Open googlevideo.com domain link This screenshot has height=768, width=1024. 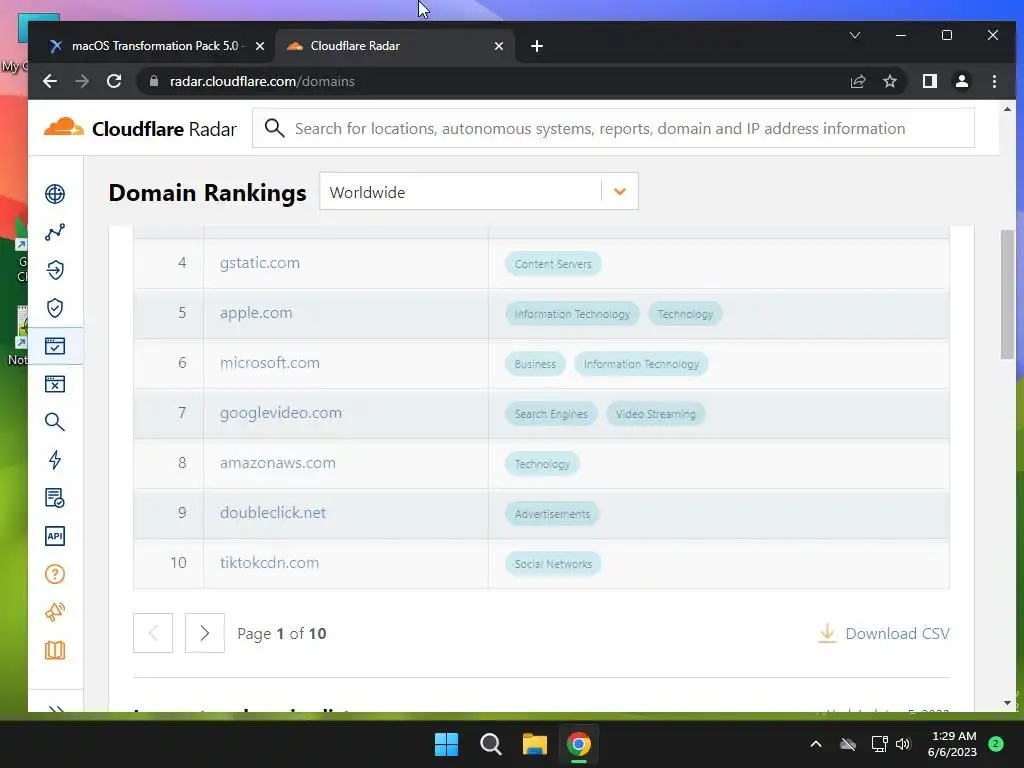tap(281, 413)
